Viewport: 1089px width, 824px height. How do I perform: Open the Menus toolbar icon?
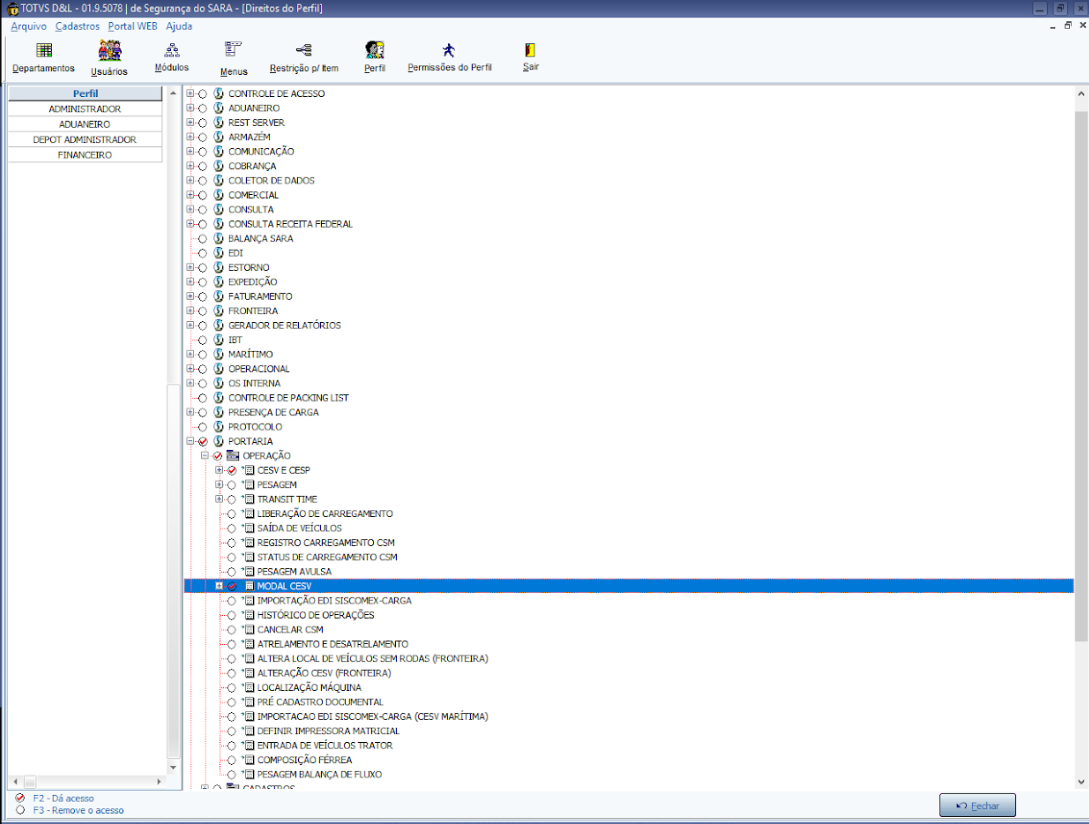pyautogui.click(x=233, y=50)
